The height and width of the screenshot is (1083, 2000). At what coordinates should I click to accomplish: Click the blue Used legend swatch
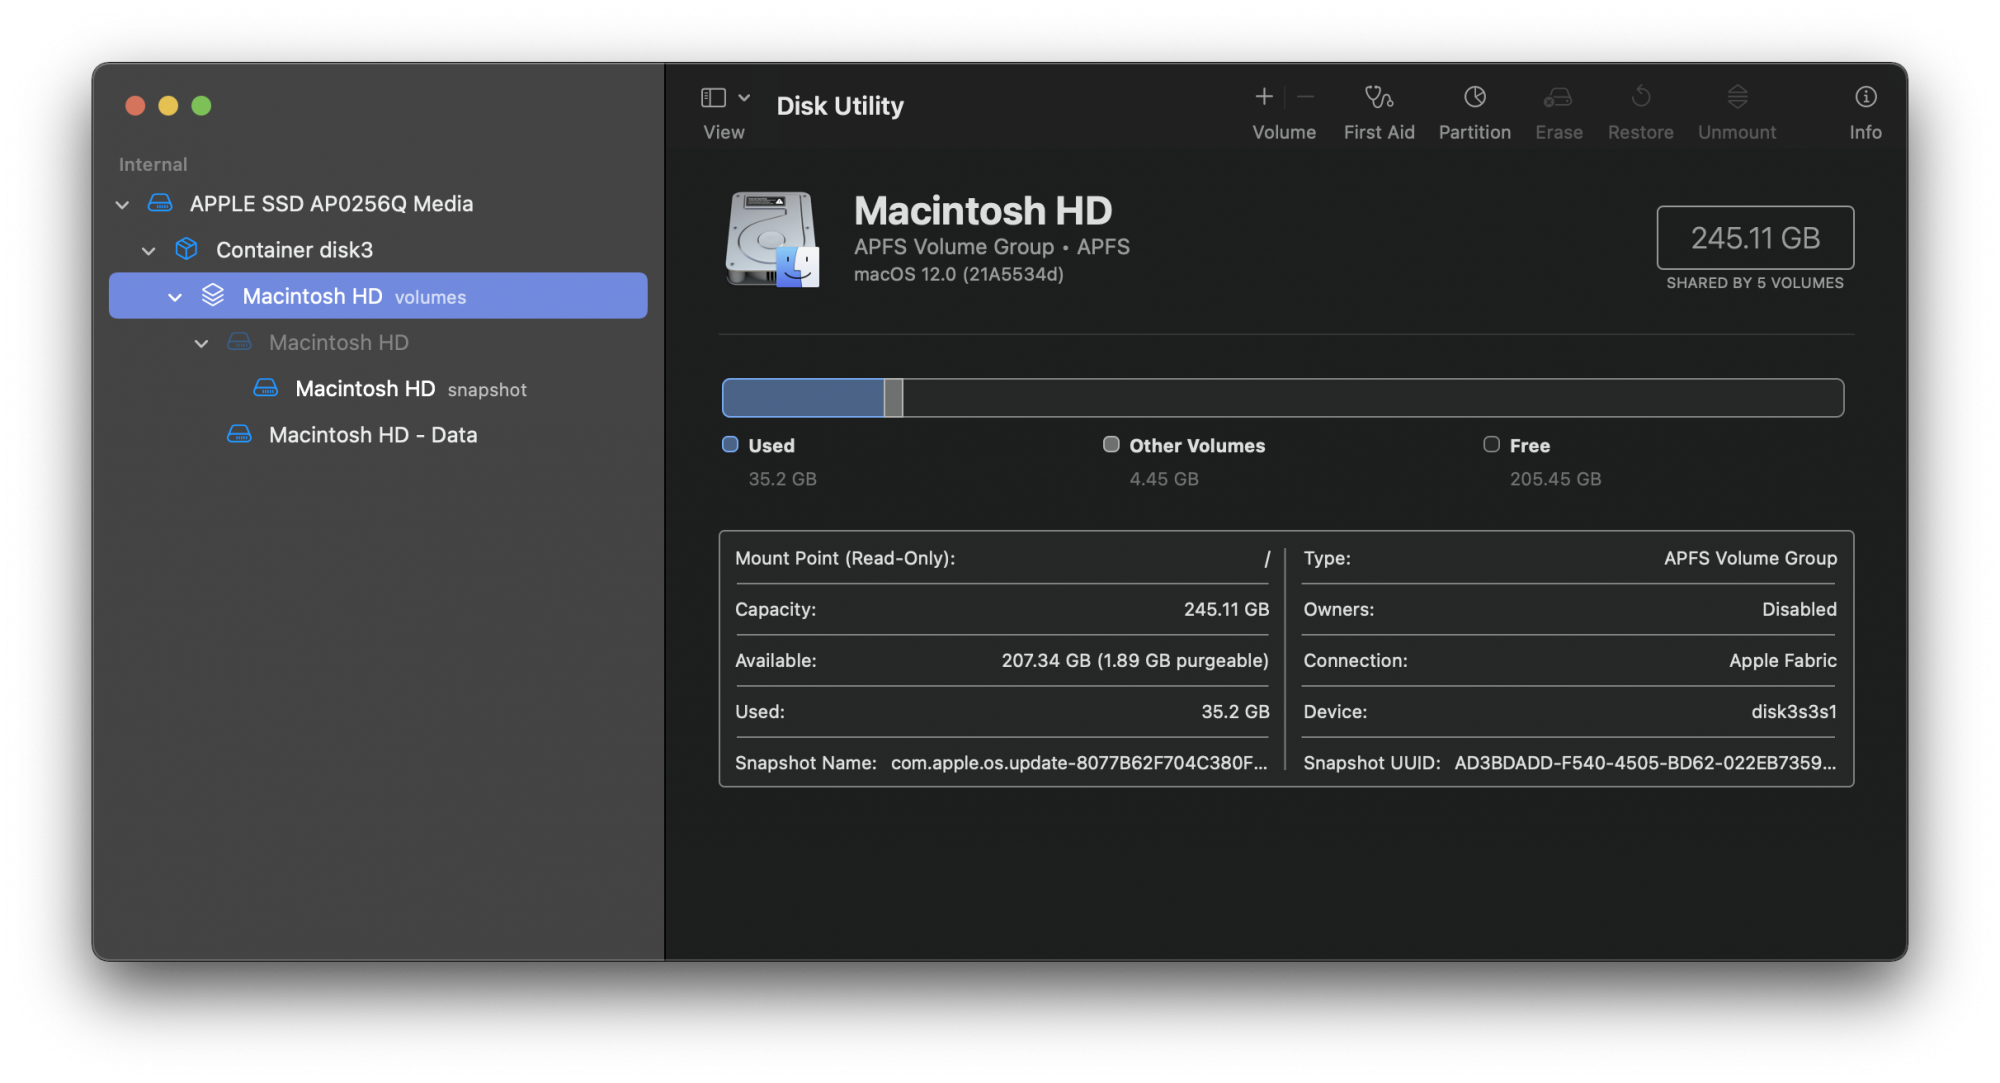pos(730,445)
